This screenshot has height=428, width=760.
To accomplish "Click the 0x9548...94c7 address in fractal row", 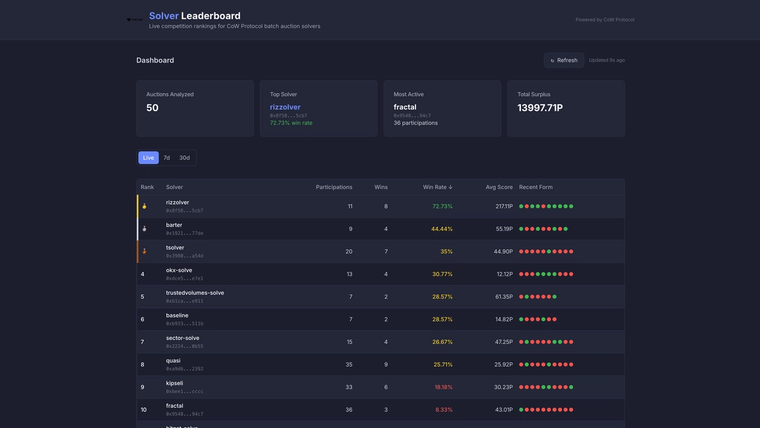I will (x=185, y=414).
